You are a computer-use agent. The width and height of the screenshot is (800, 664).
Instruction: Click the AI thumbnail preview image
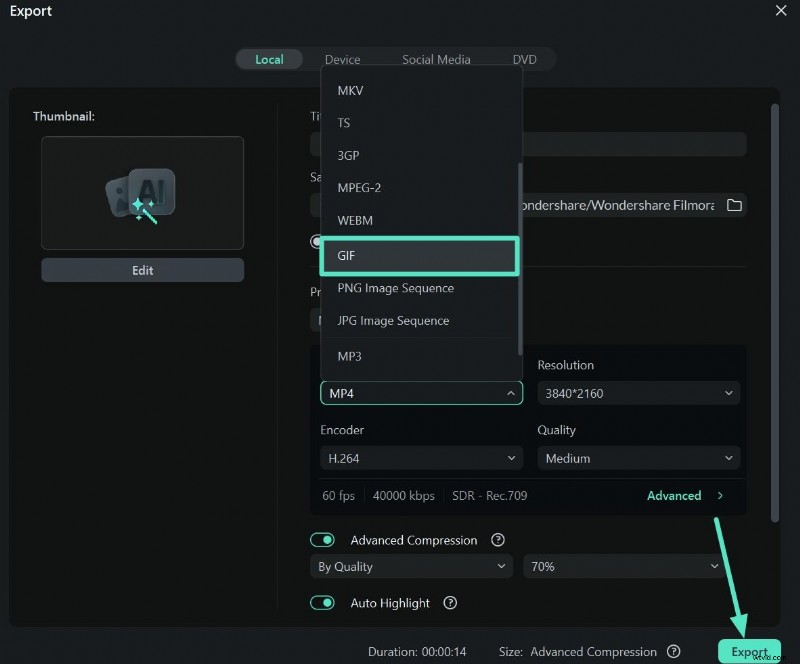[142, 192]
